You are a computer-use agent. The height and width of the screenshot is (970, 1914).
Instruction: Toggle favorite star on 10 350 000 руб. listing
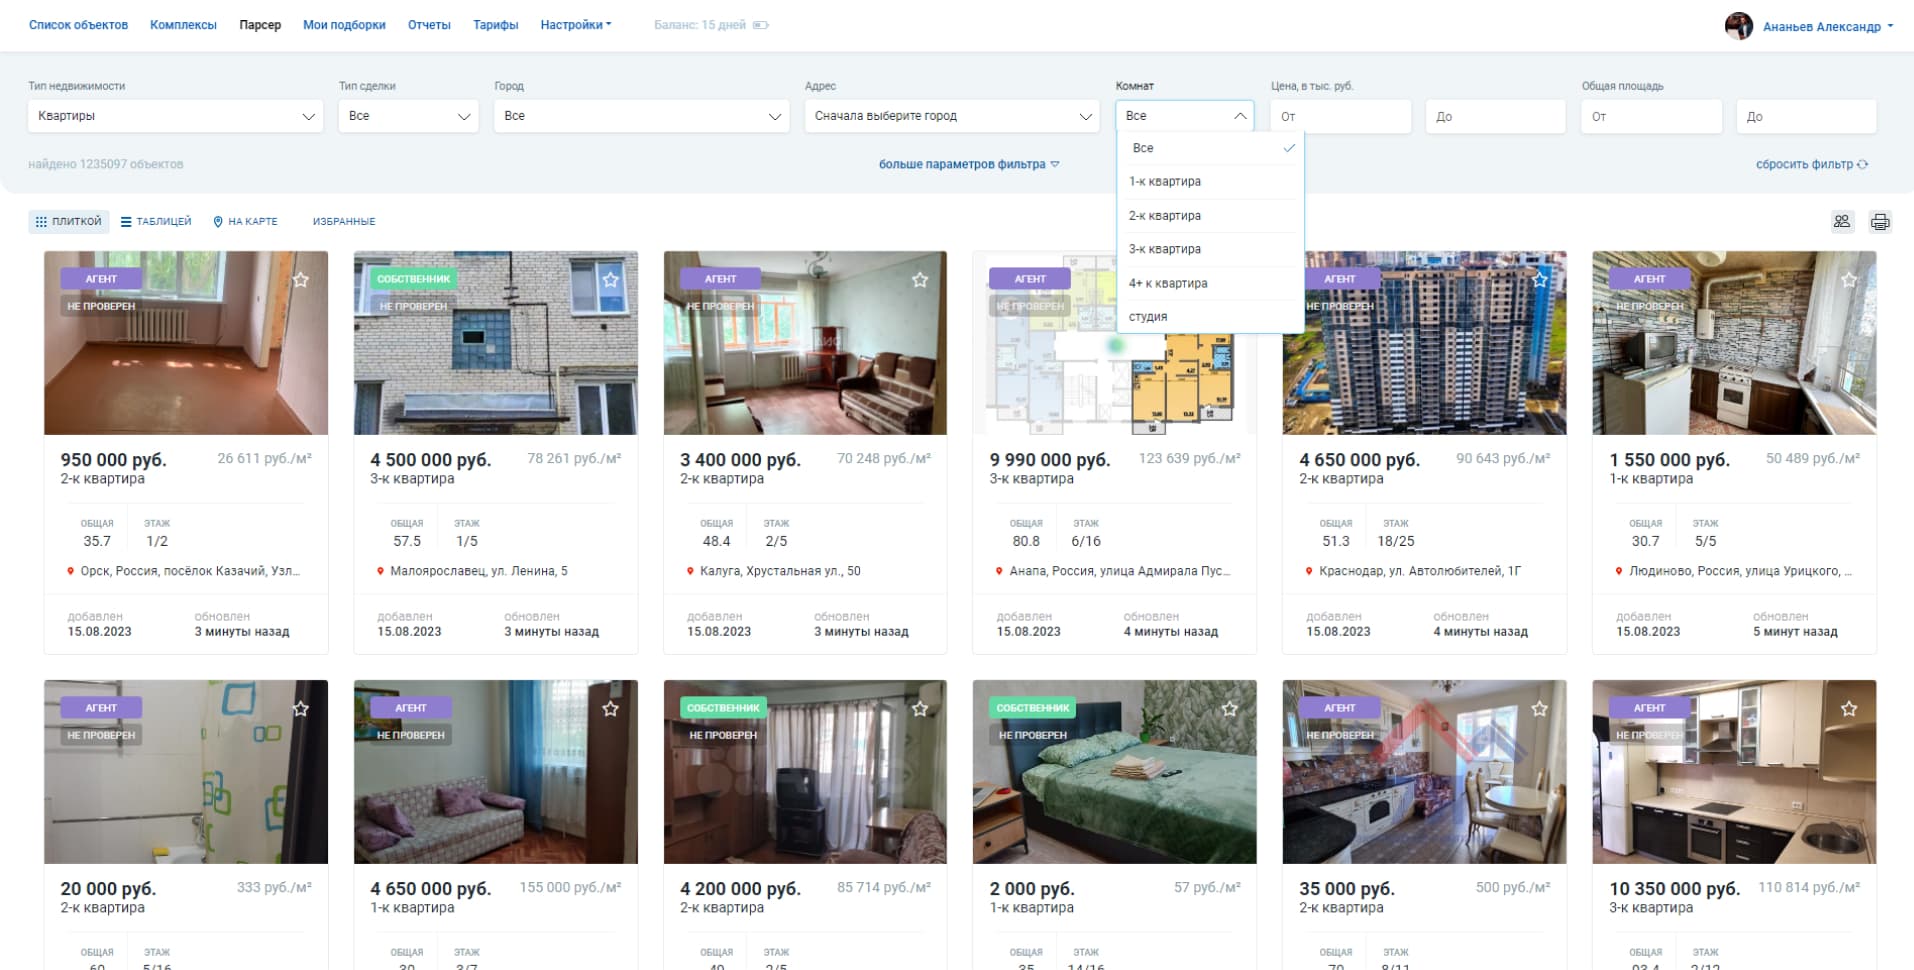pos(1849,709)
